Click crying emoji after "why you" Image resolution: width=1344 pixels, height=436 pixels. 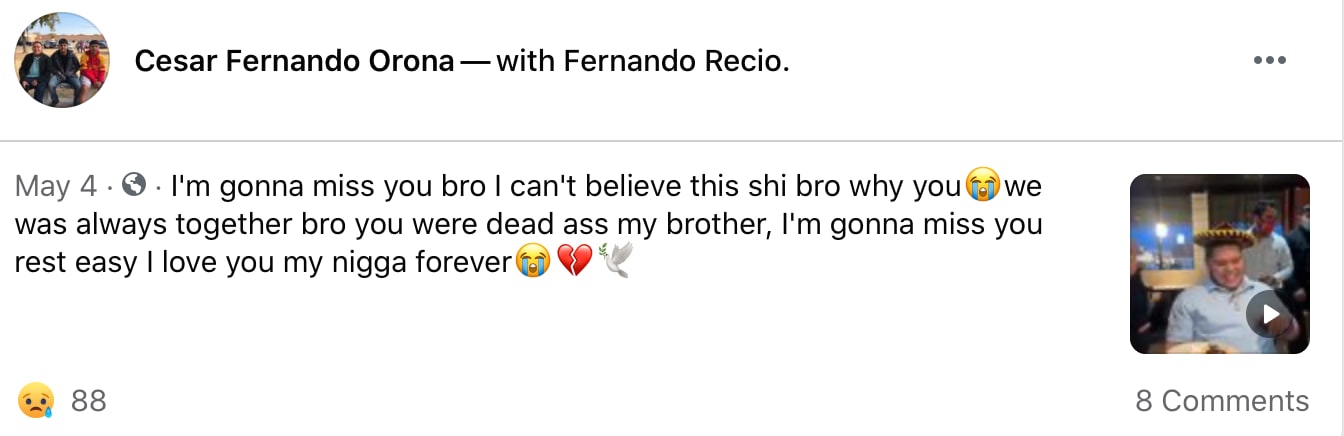coord(983,187)
